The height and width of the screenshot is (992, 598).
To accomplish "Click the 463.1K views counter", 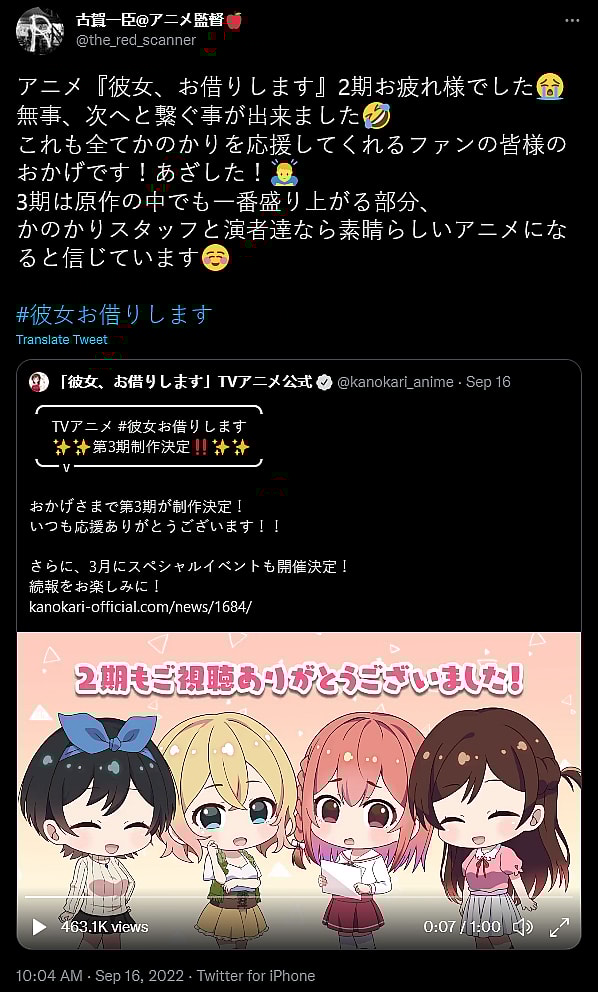I will [104, 927].
